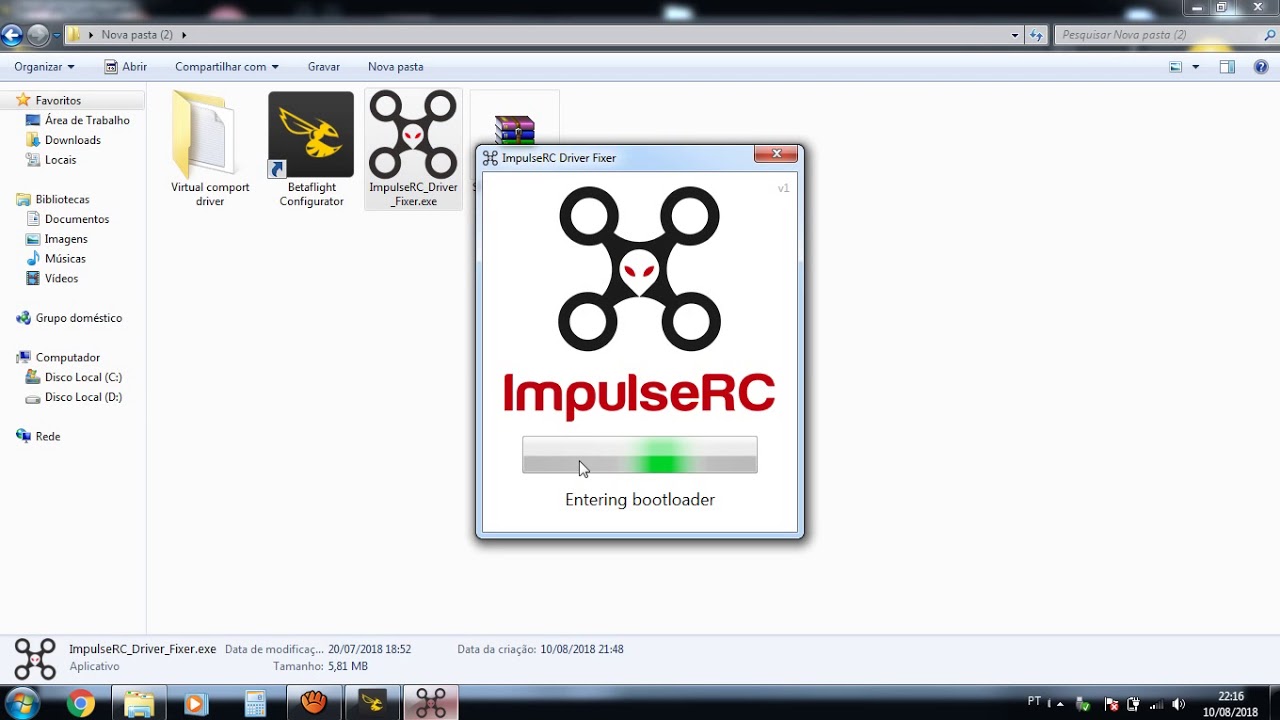Screen dimensions: 1280x720
Task: Click the Gravar toolbar button
Action: click(x=324, y=67)
